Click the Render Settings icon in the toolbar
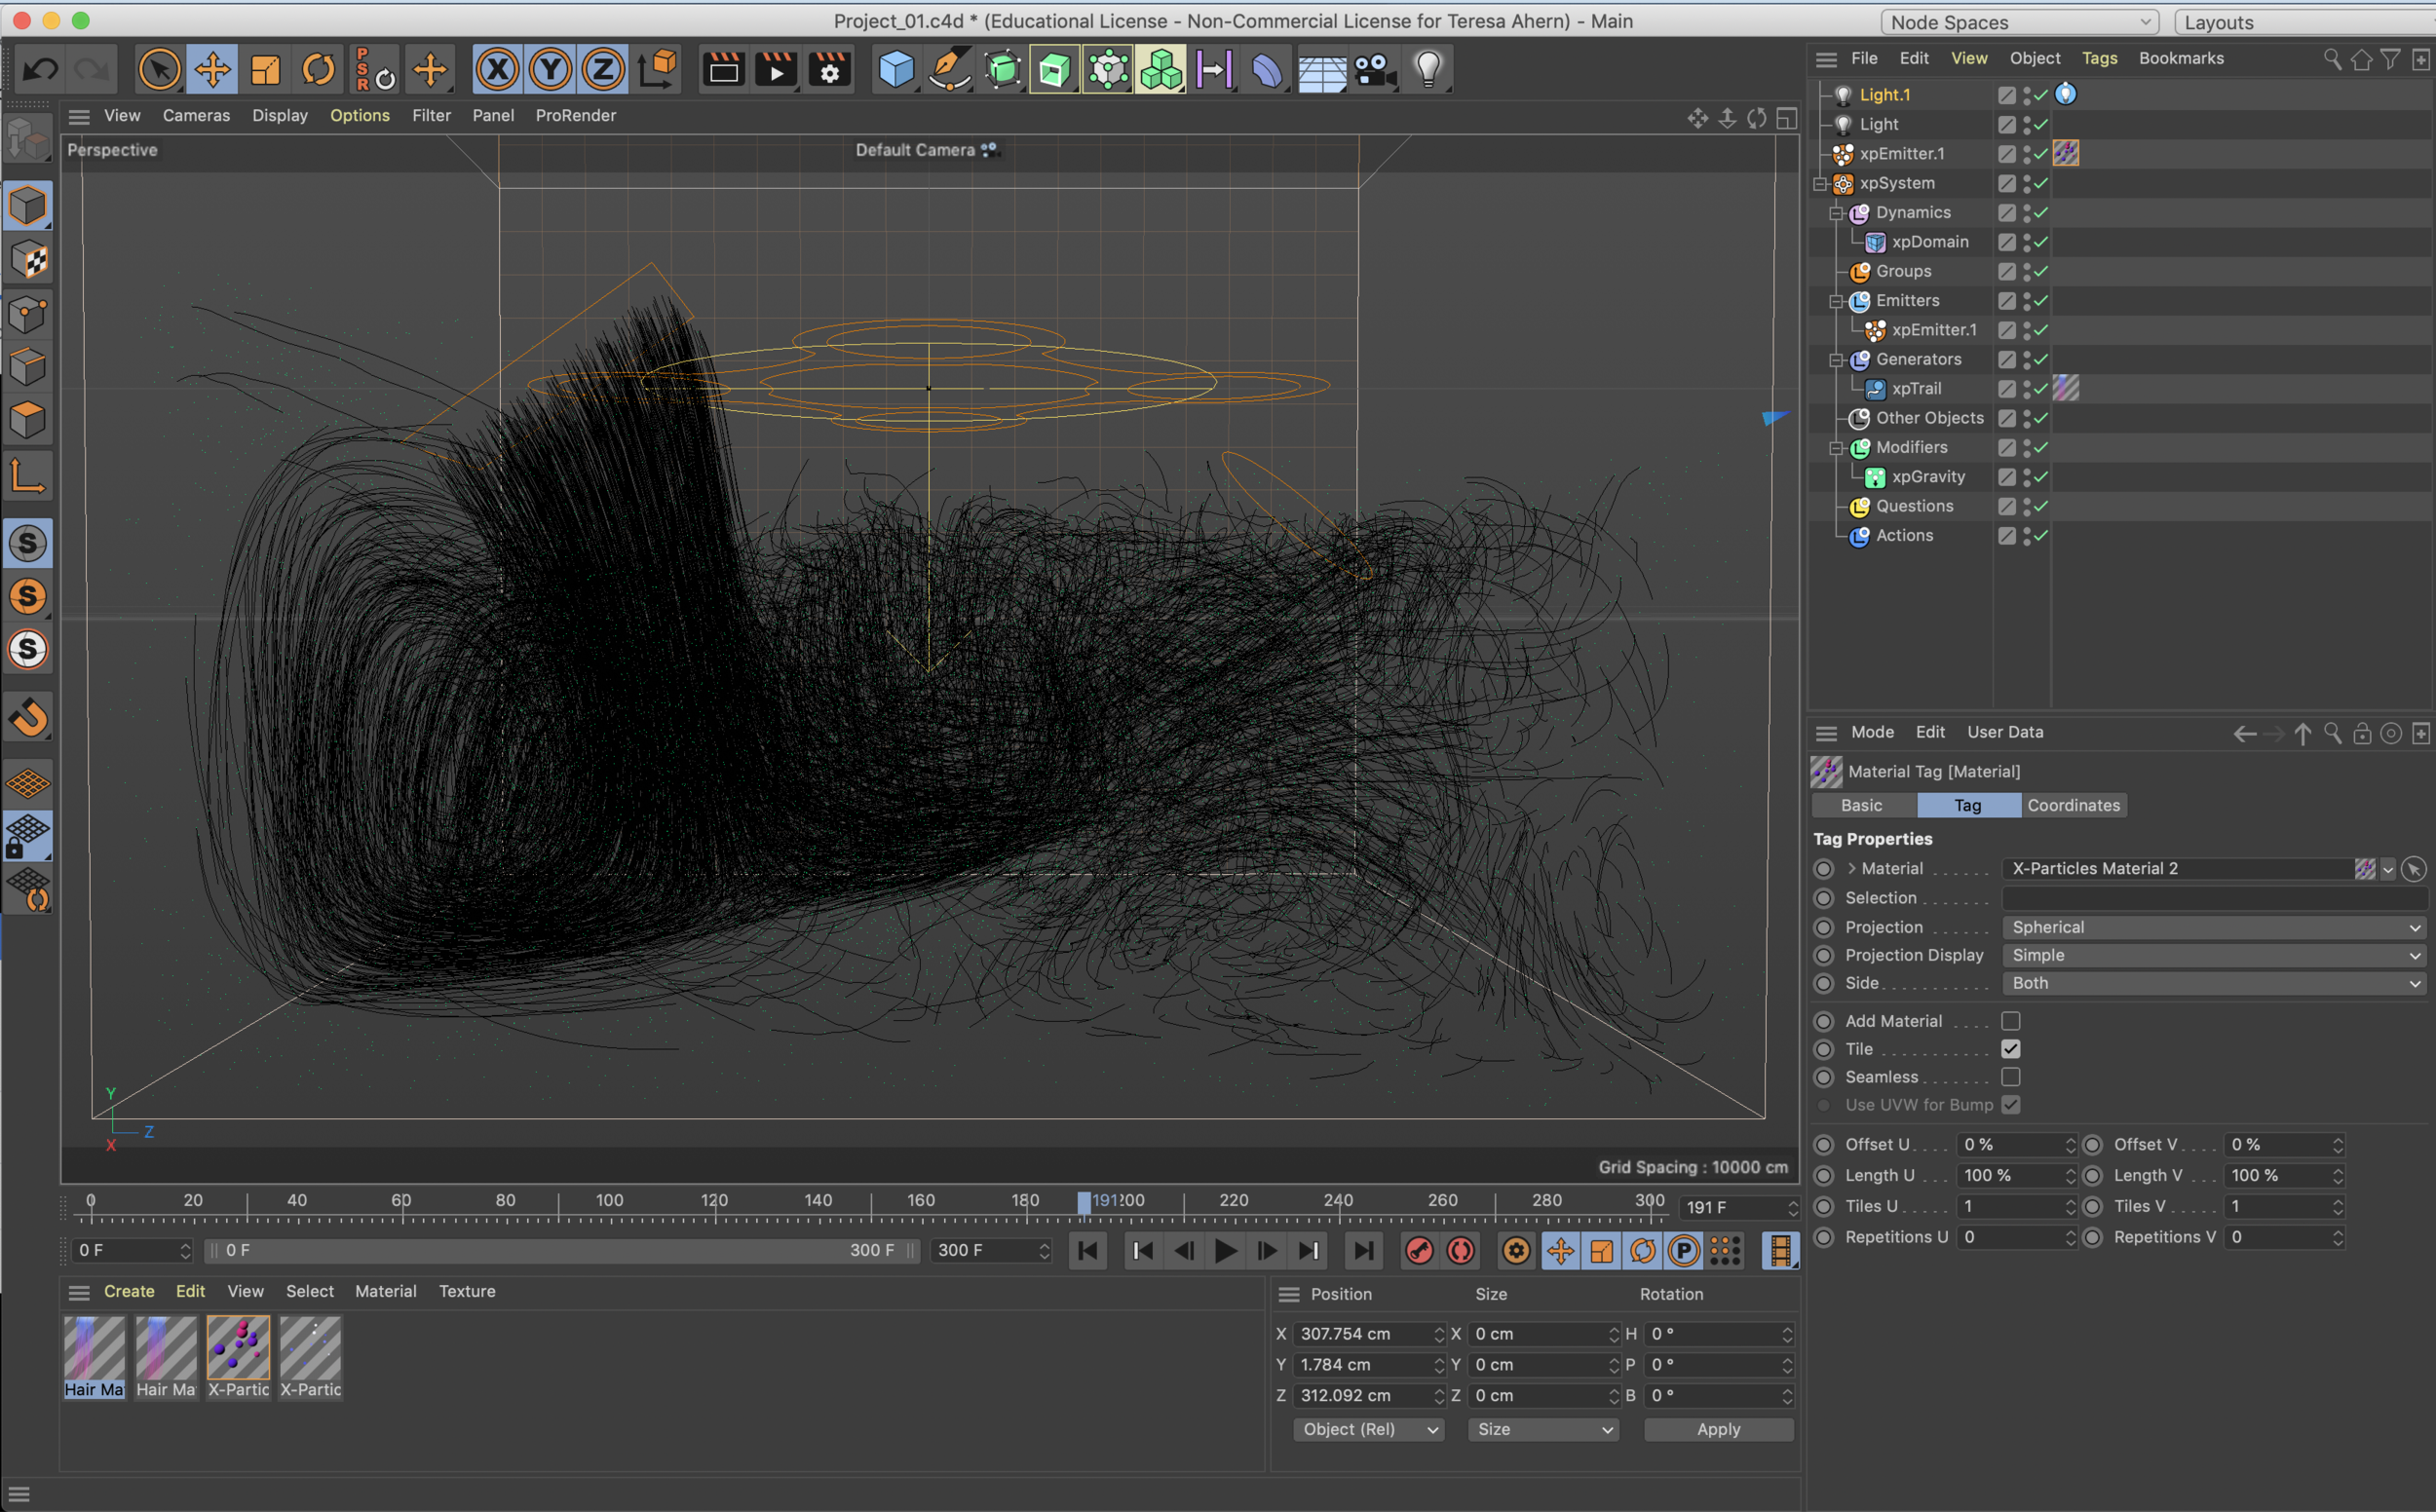The height and width of the screenshot is (1512, 2436). click(x=829, y=68)
